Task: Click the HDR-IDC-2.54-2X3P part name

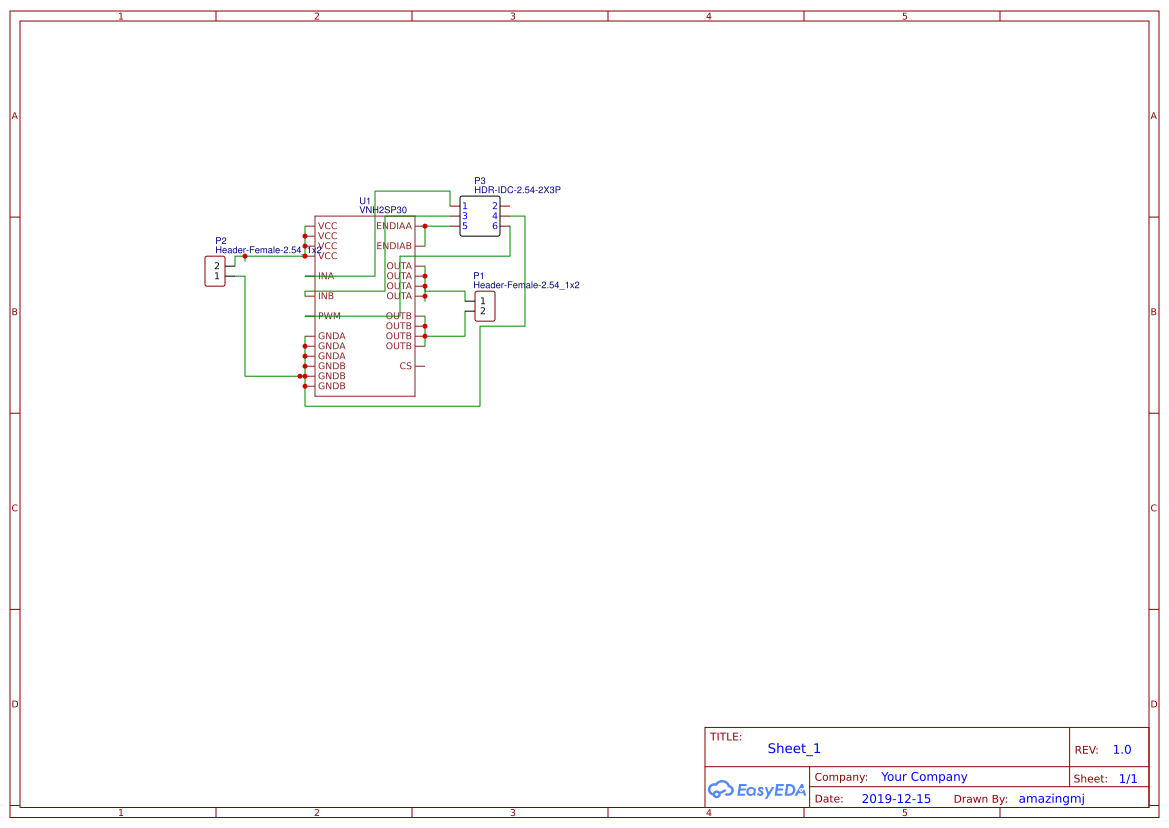Action: coord(517,190)
